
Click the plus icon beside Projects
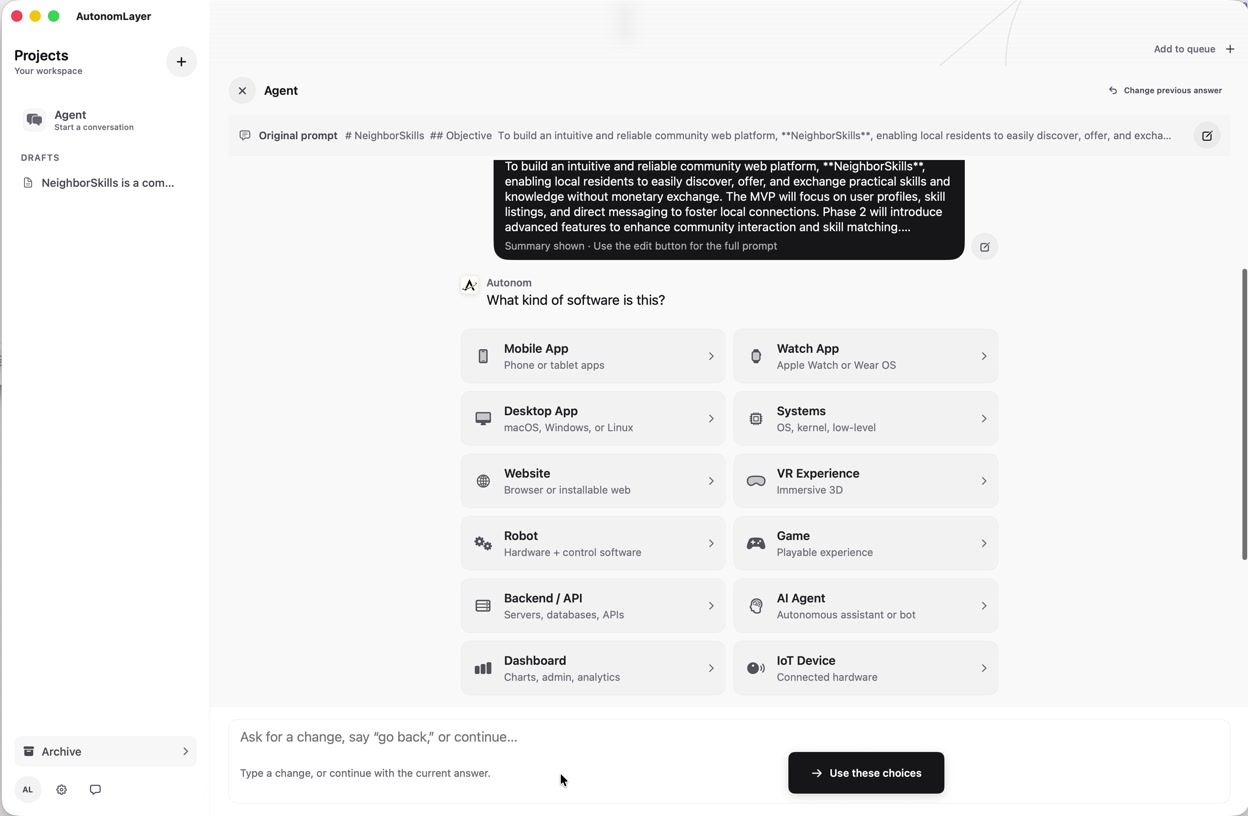click(x=181, y=62)
